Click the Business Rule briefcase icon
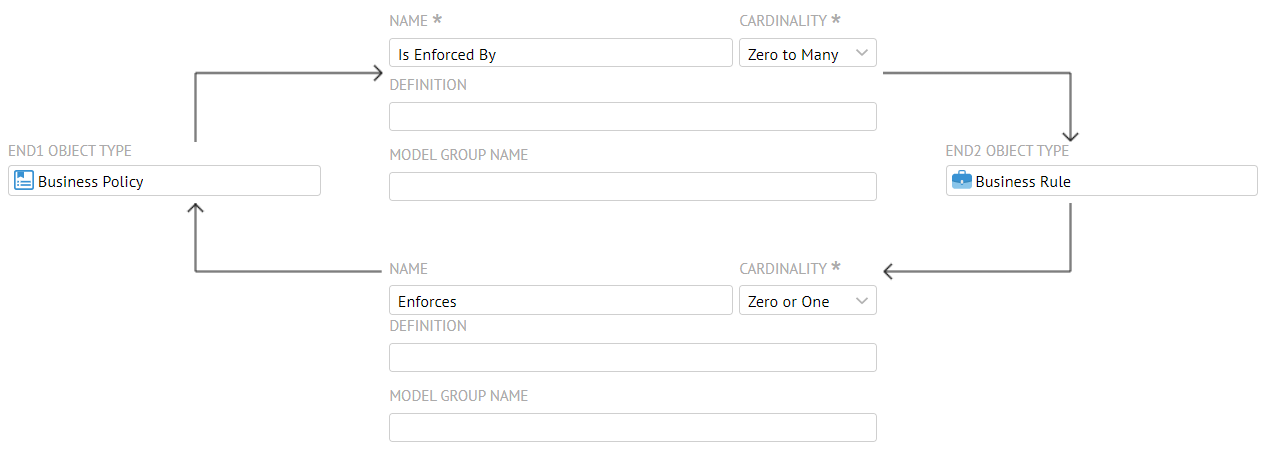 click(961, 181)
